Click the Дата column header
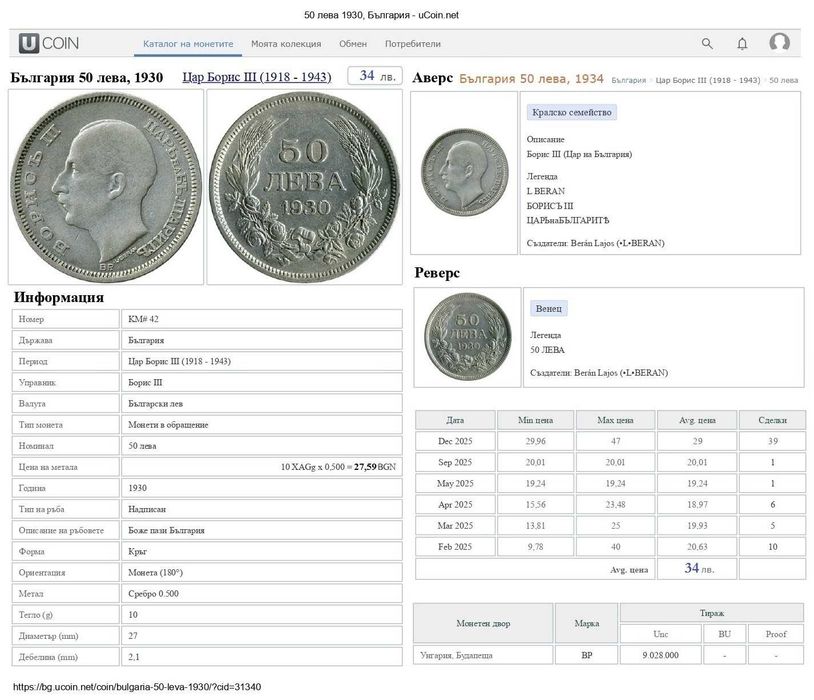 coord(455,420)
